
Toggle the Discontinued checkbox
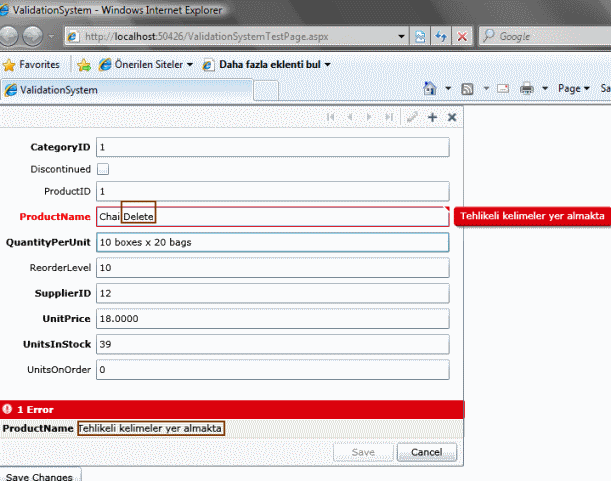point(103,169)
